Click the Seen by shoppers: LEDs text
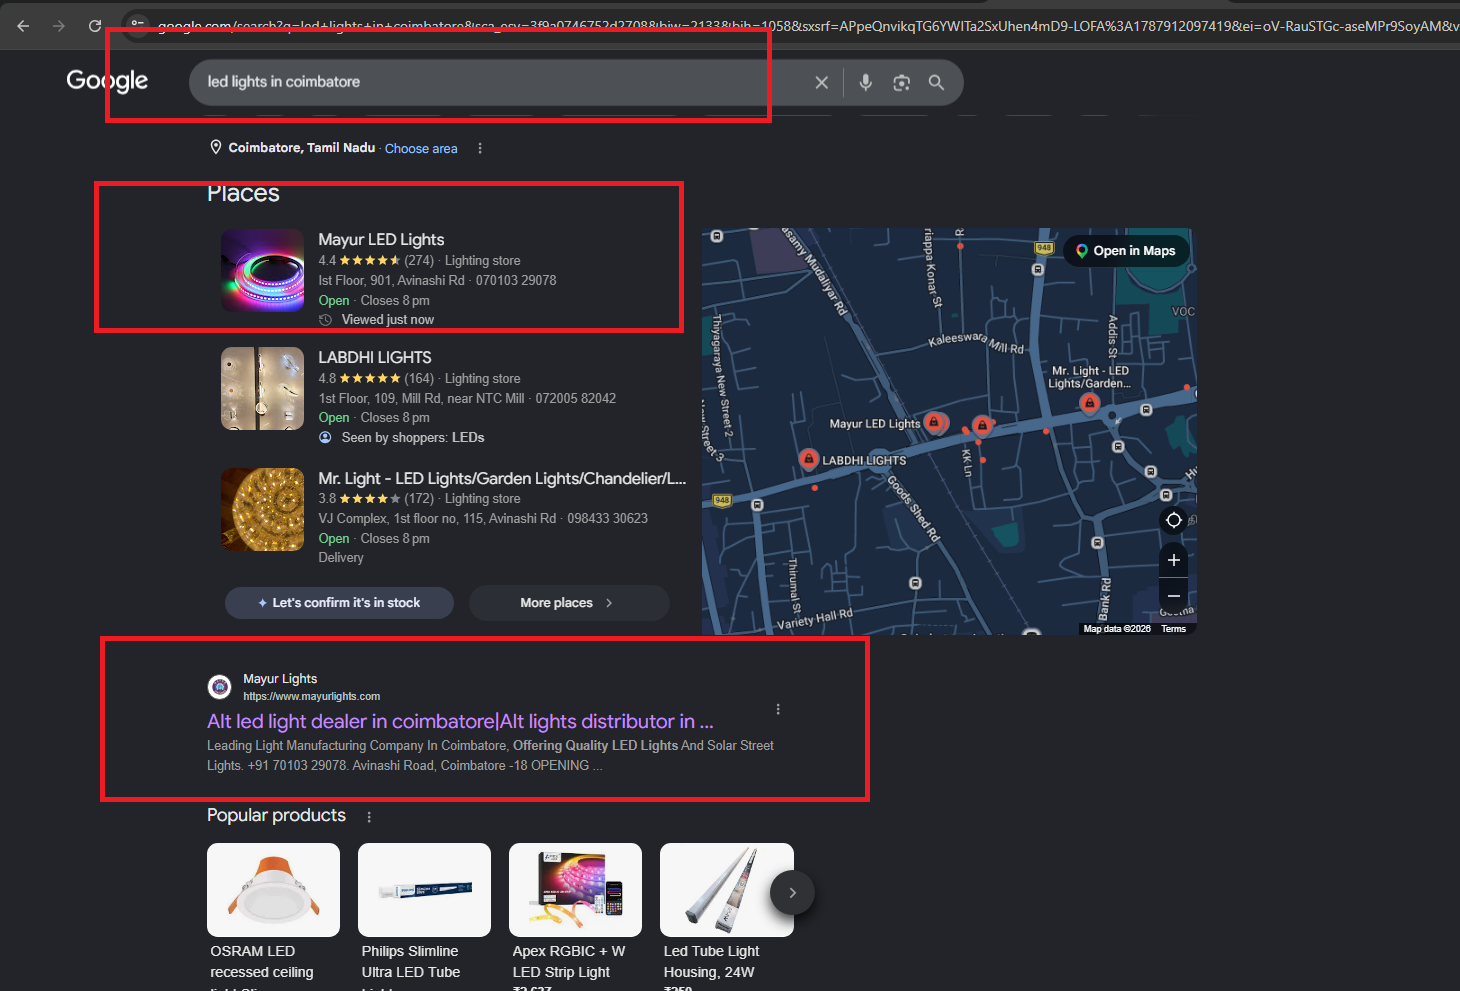1460x991 pixels. pos(413,438)
